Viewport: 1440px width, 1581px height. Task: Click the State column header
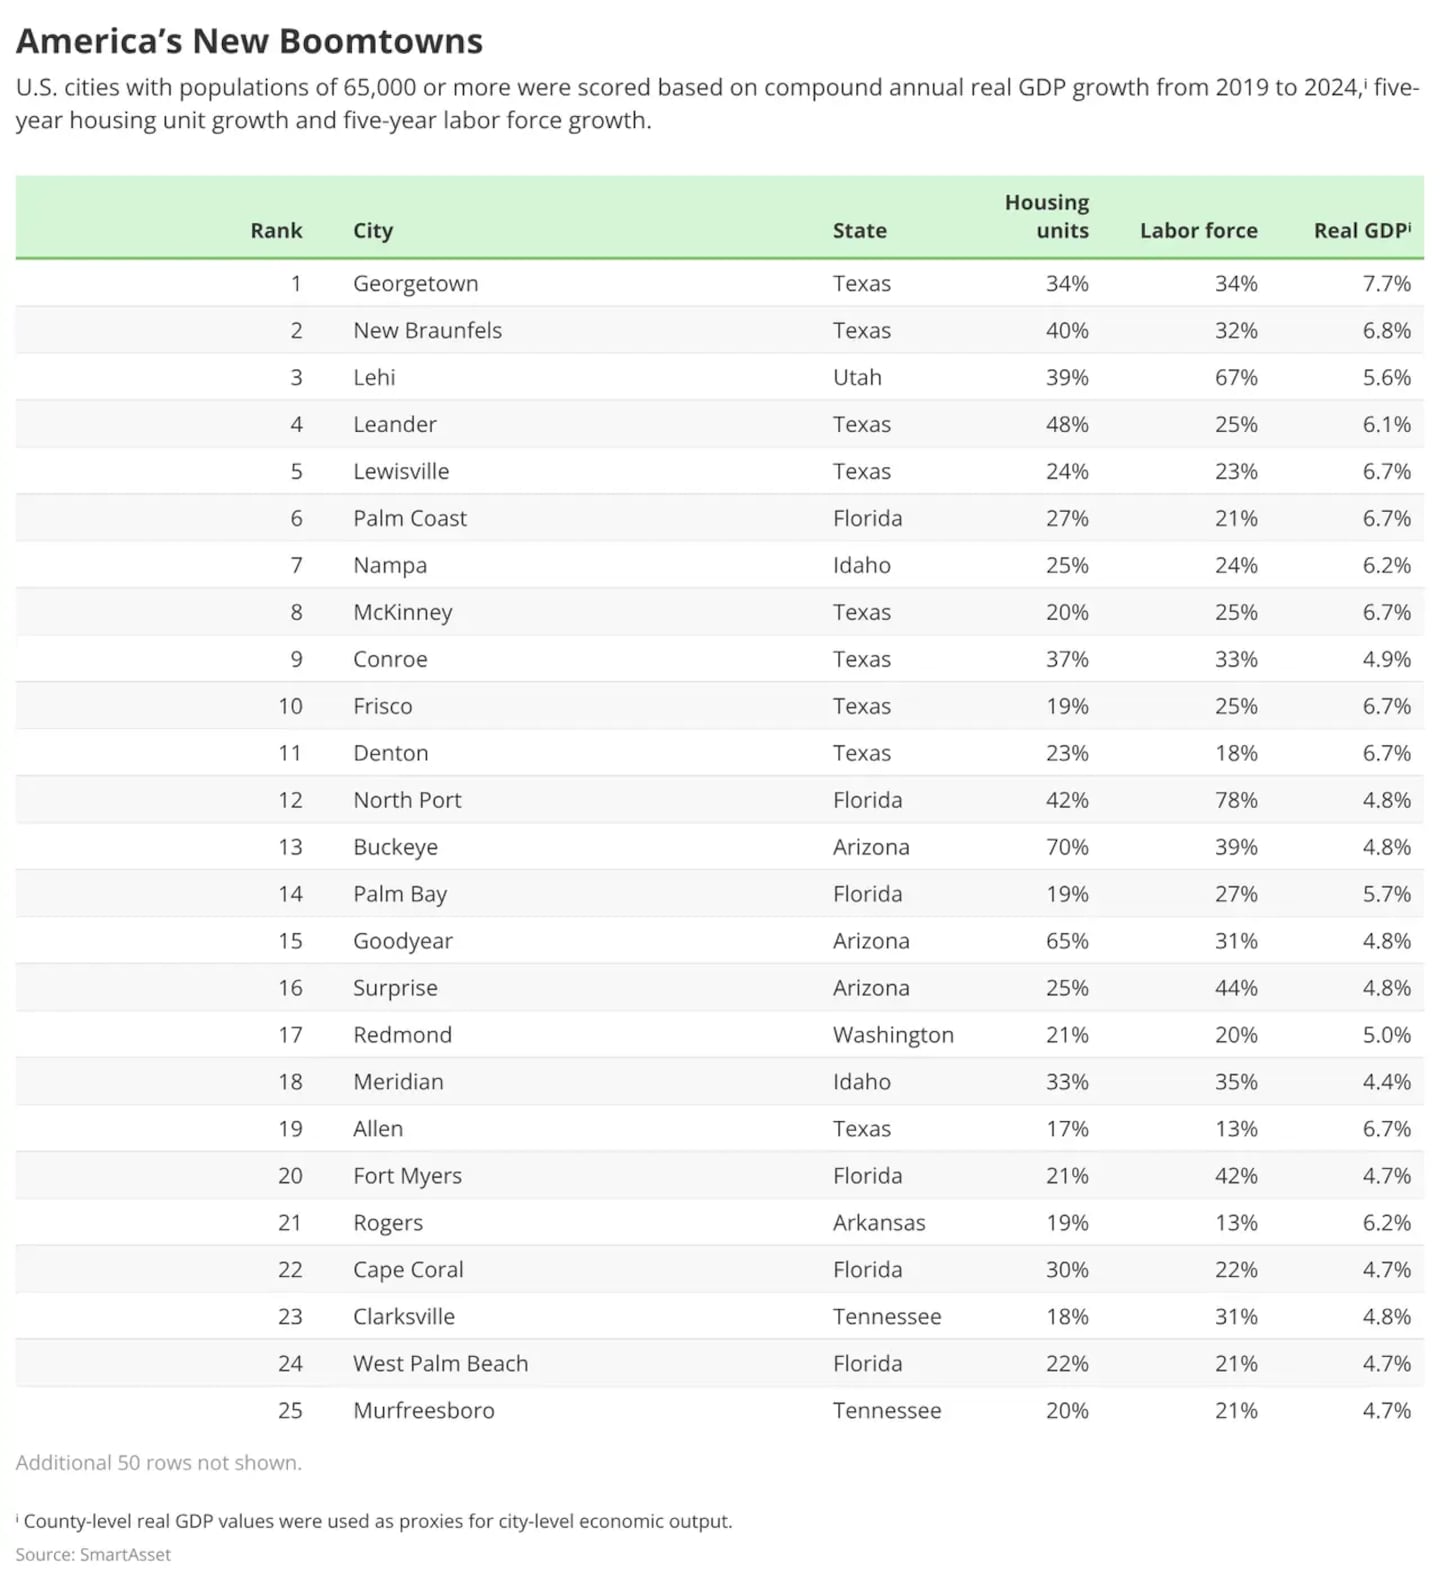(x=859, y=230)
